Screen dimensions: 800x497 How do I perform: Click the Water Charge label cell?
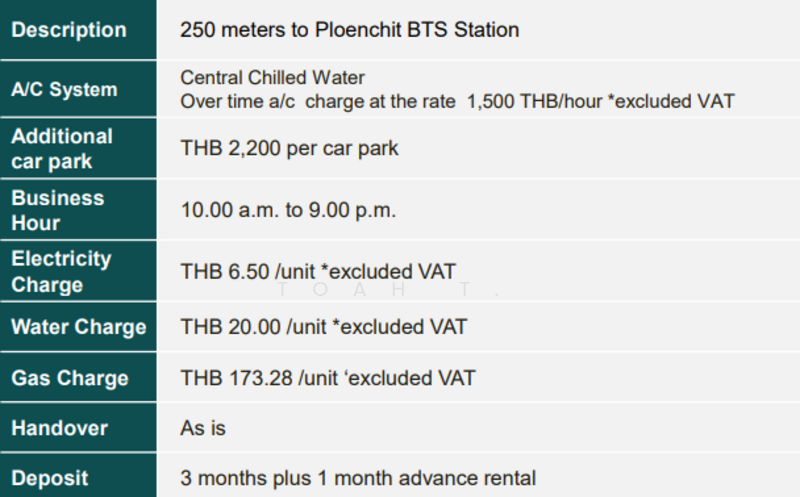78,327
